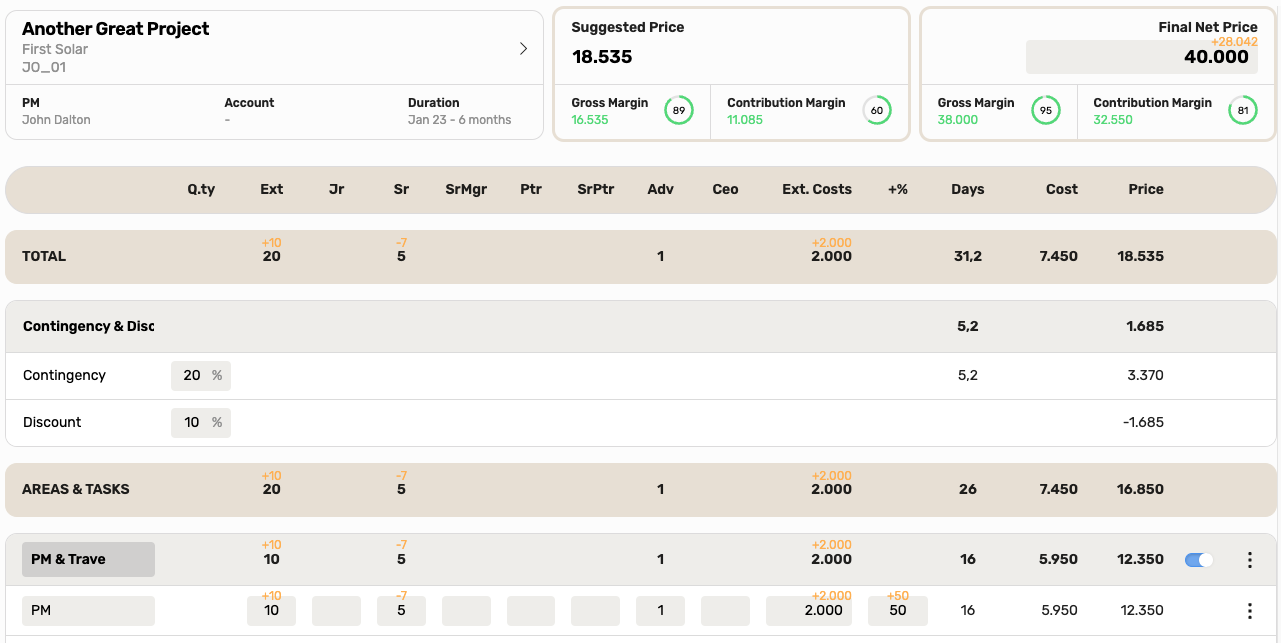Click Final Net Price gross margin 95 ring
The width and height of the screenshot is (1281, 643).
[x=1046, y=110]
